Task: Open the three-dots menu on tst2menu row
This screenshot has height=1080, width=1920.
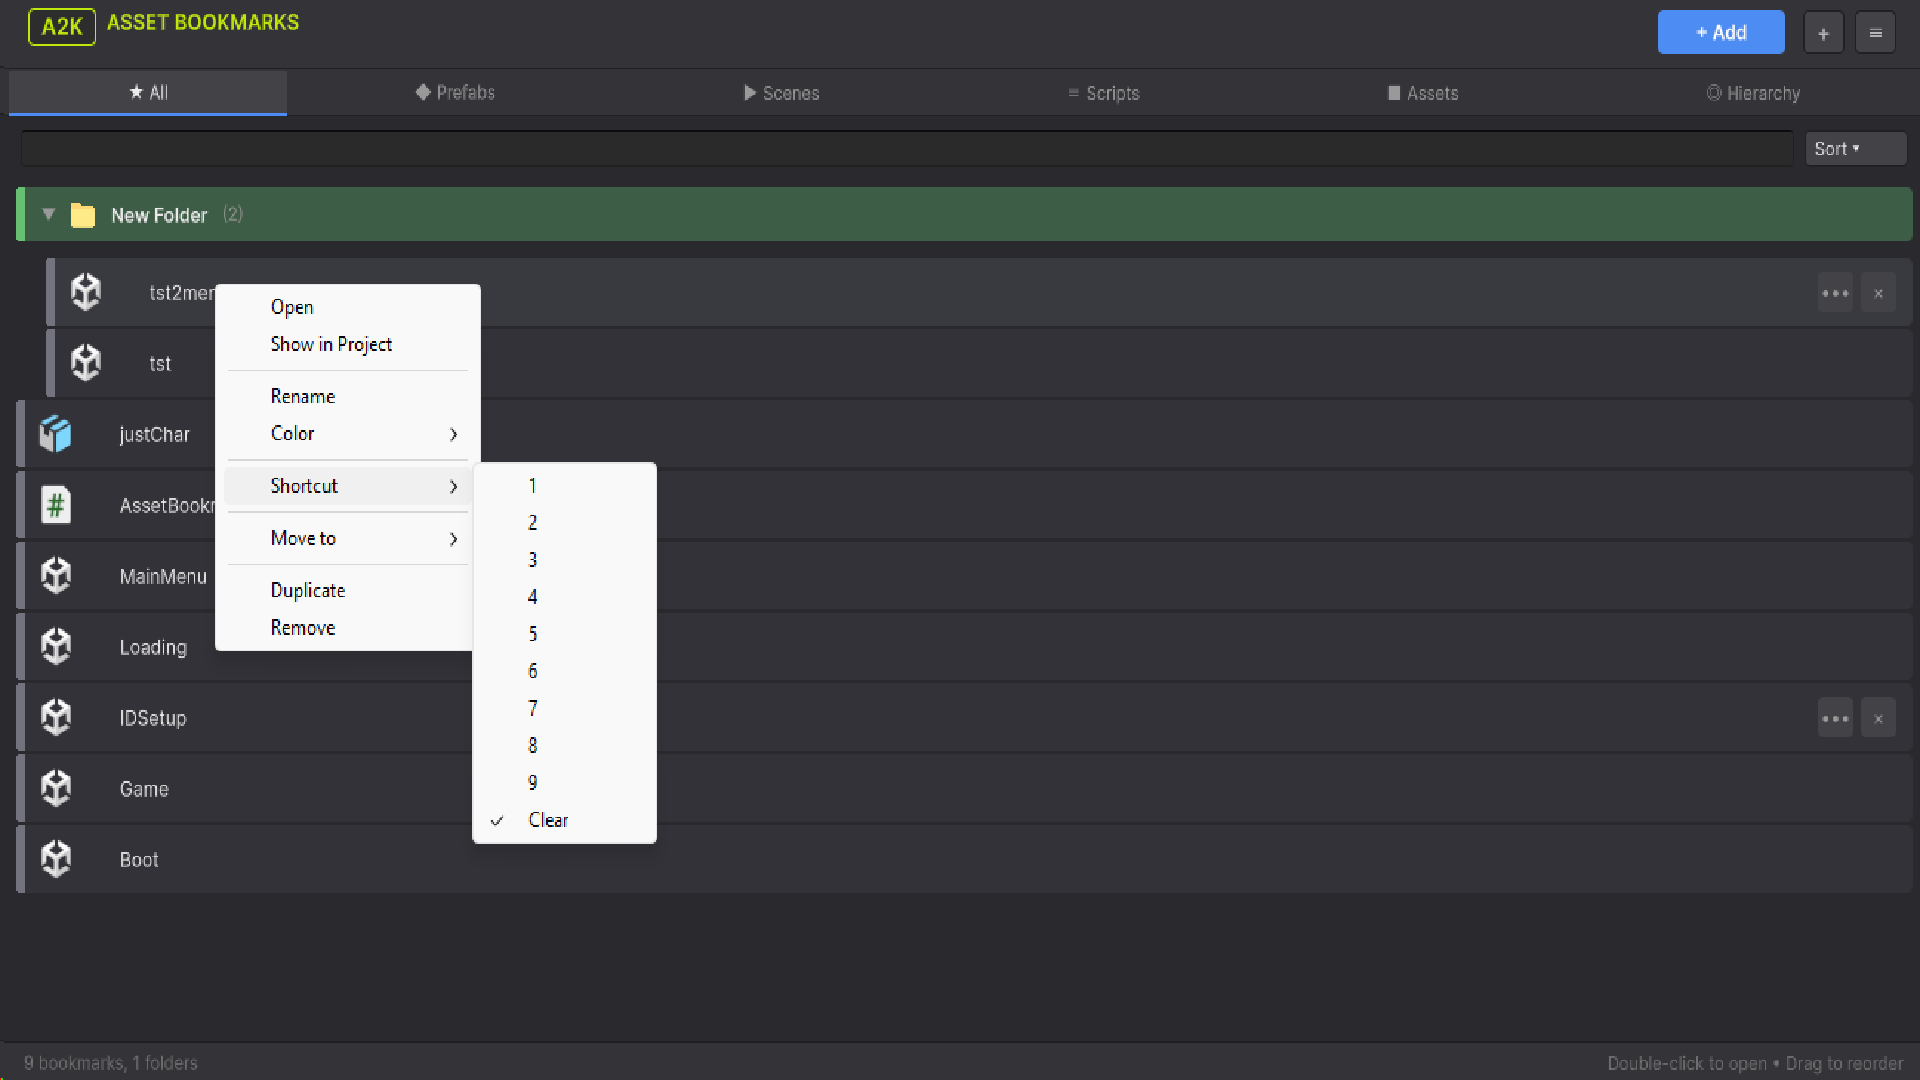Action: tap(1835, 293)
